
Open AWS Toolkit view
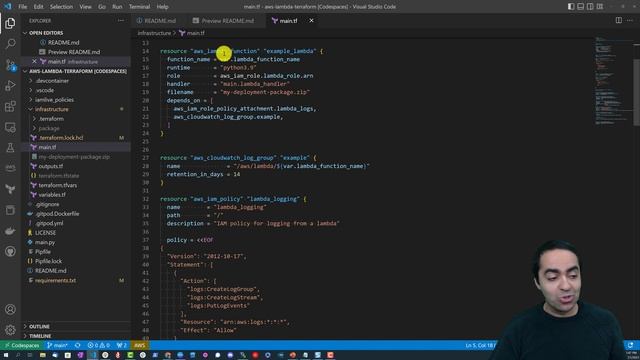10,169
